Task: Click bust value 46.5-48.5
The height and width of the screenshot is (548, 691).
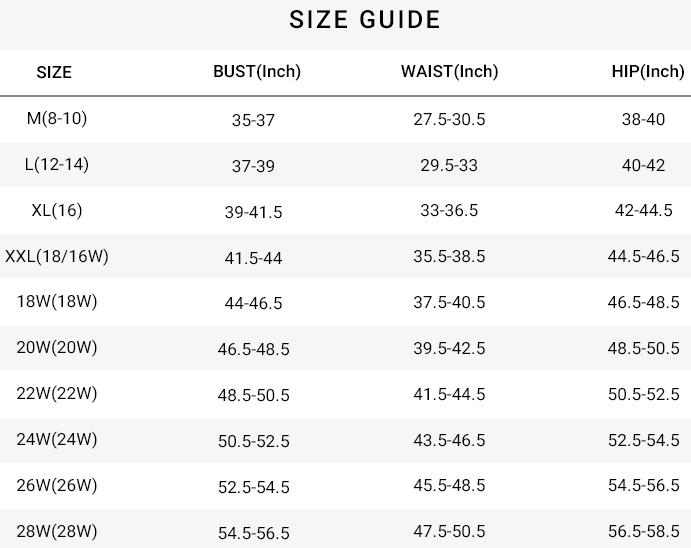Action: tap(253, 349)
